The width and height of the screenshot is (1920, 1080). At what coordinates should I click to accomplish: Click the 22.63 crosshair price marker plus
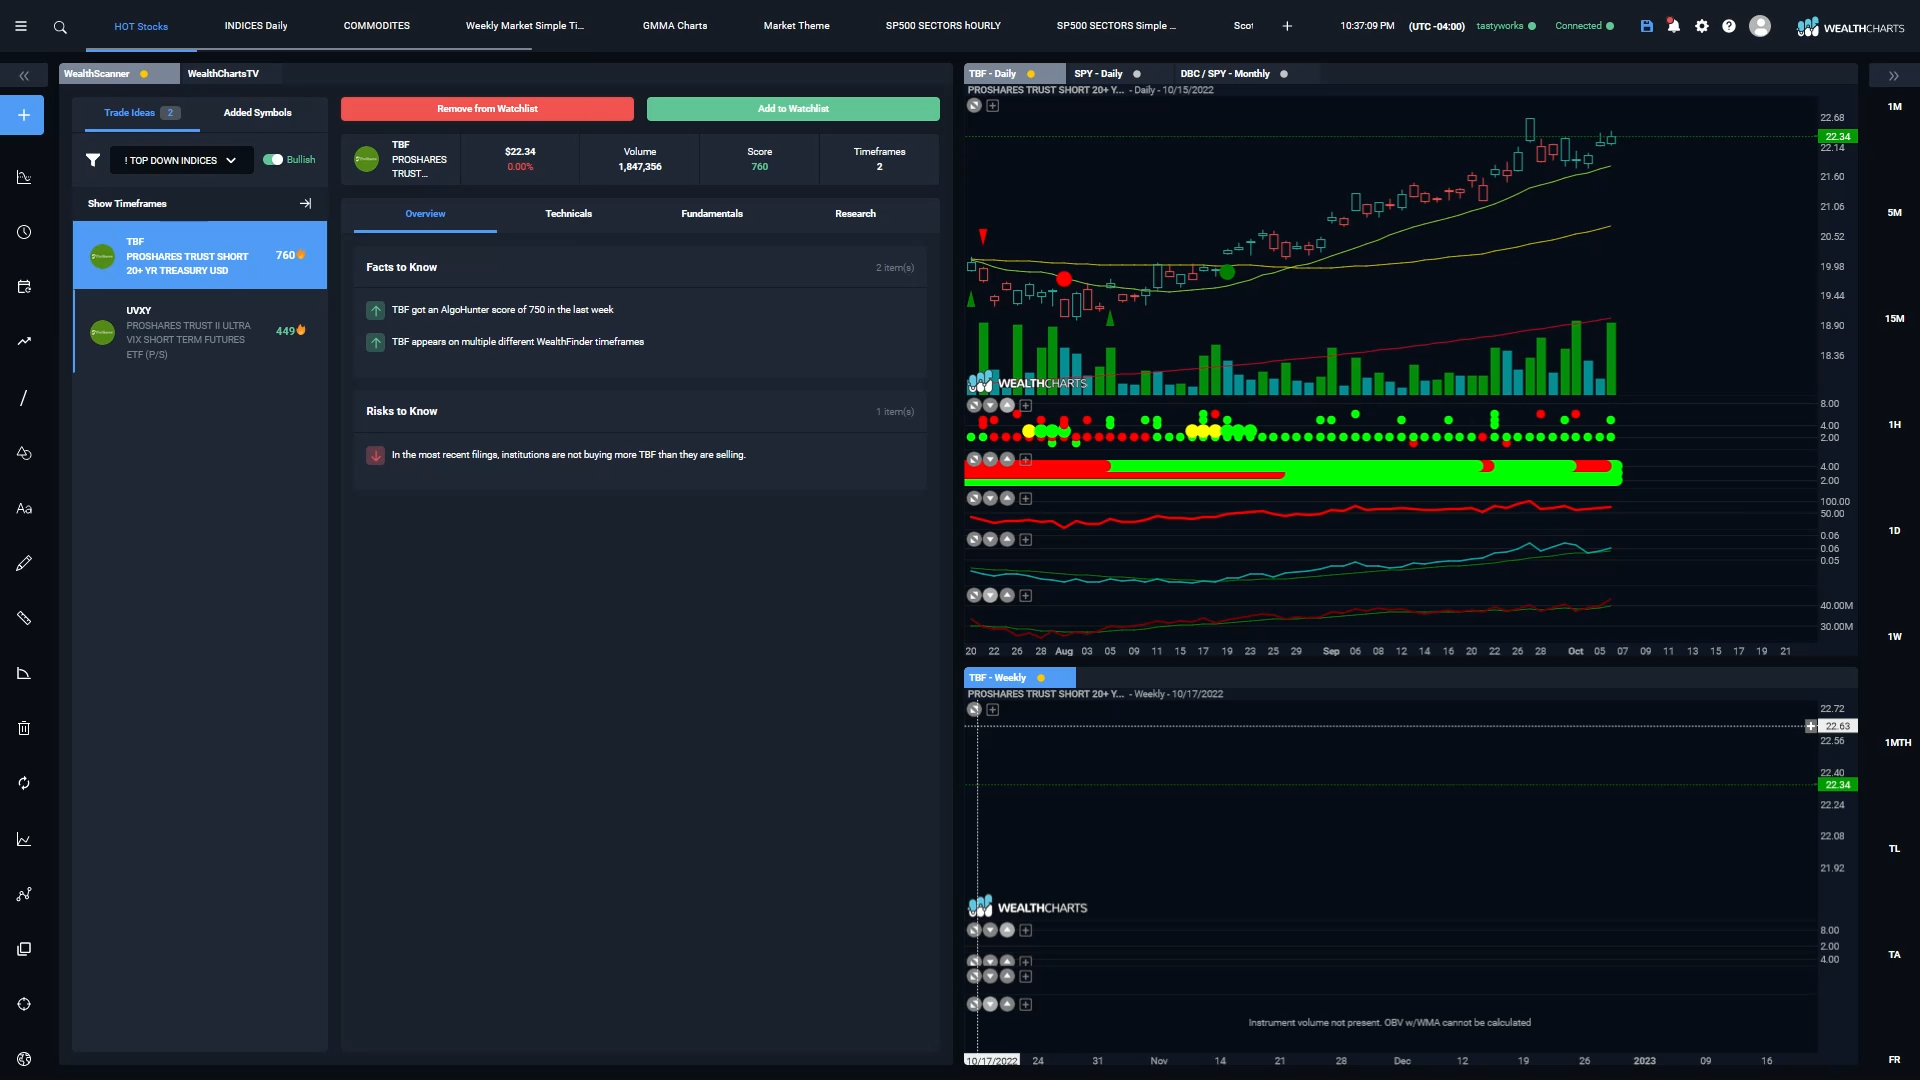coord(1811,726)
